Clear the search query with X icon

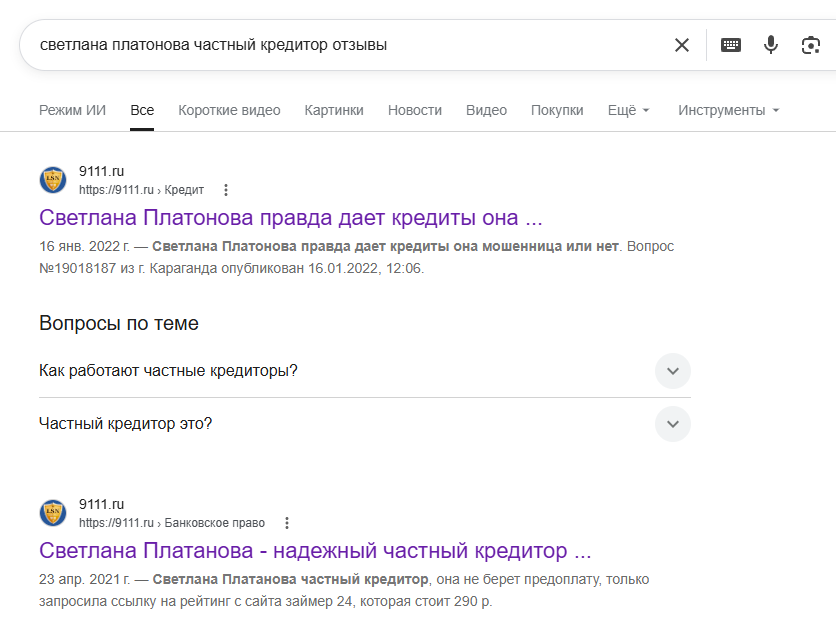point(681,45)
